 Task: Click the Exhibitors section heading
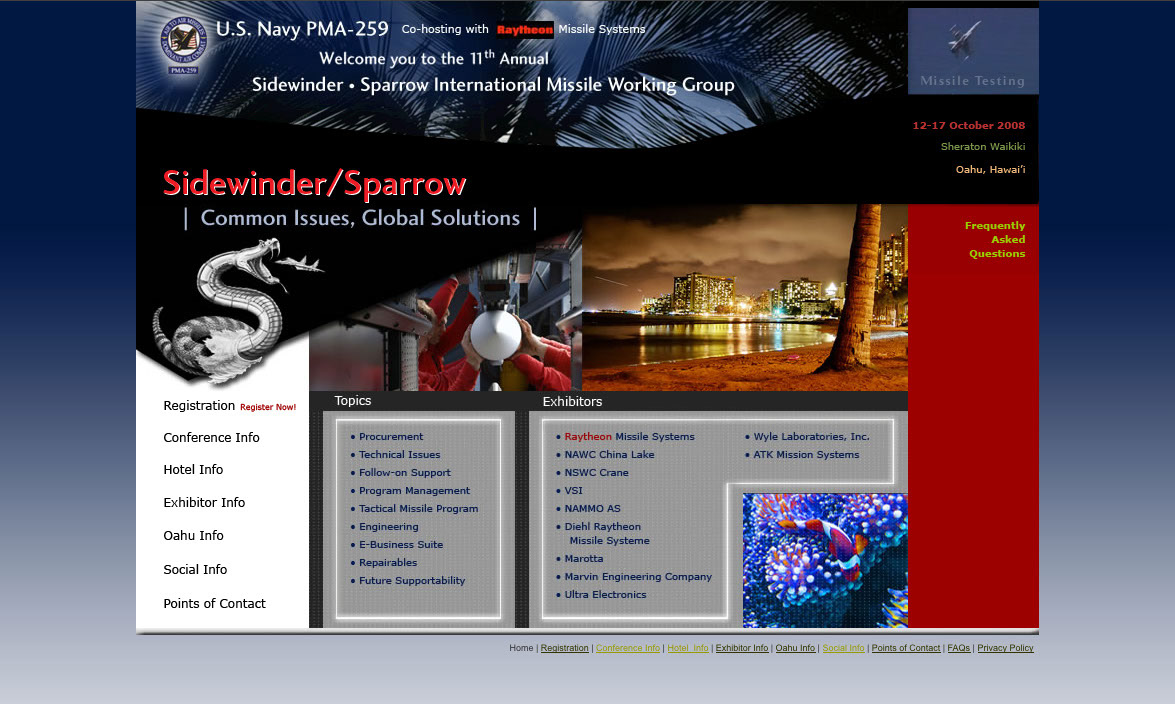pos(573,402)
